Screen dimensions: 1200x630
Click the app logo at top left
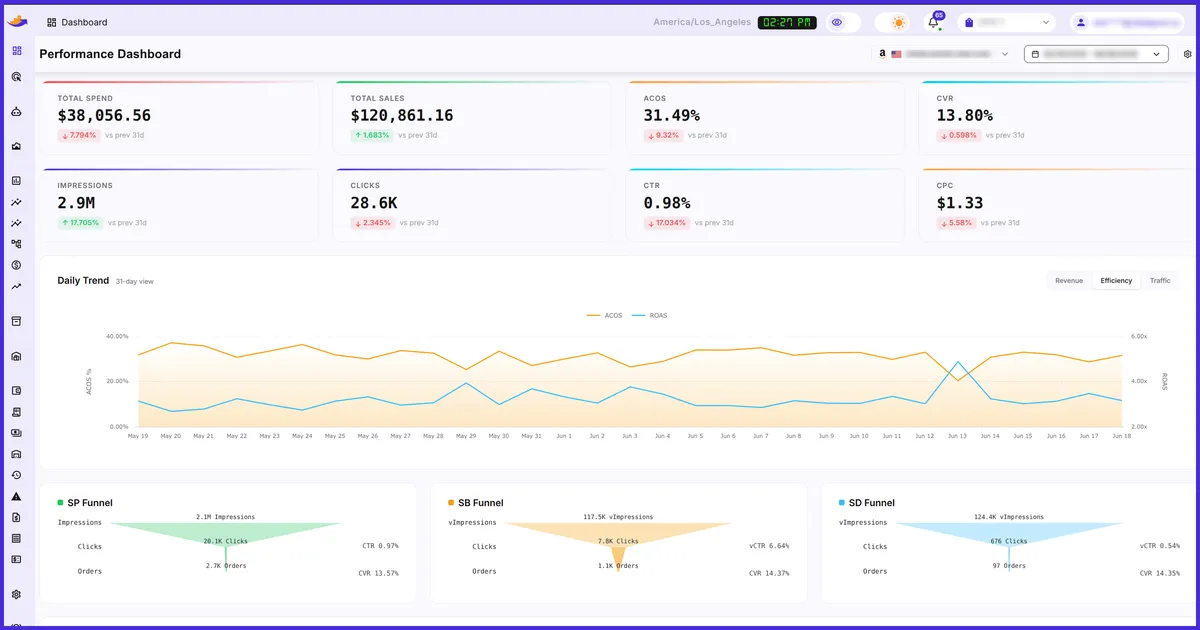click(17, 21)
